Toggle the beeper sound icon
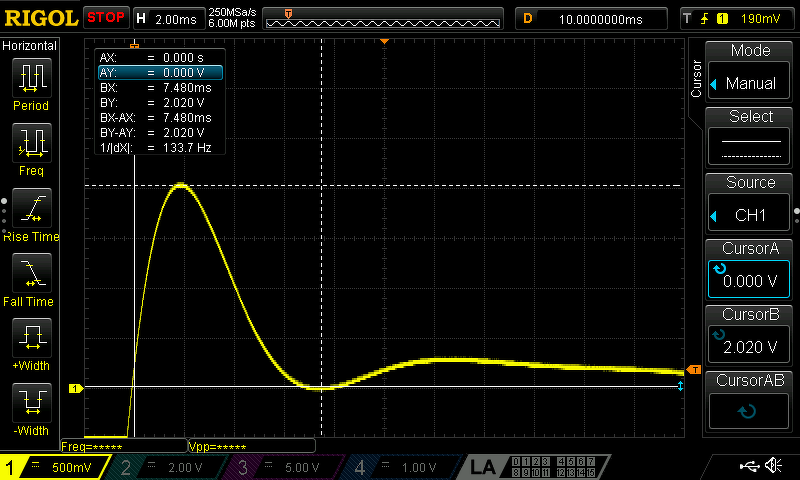Image resolution: width=800 pixels, height=480 pixels. pyautogui.click(x=774, y=465)
